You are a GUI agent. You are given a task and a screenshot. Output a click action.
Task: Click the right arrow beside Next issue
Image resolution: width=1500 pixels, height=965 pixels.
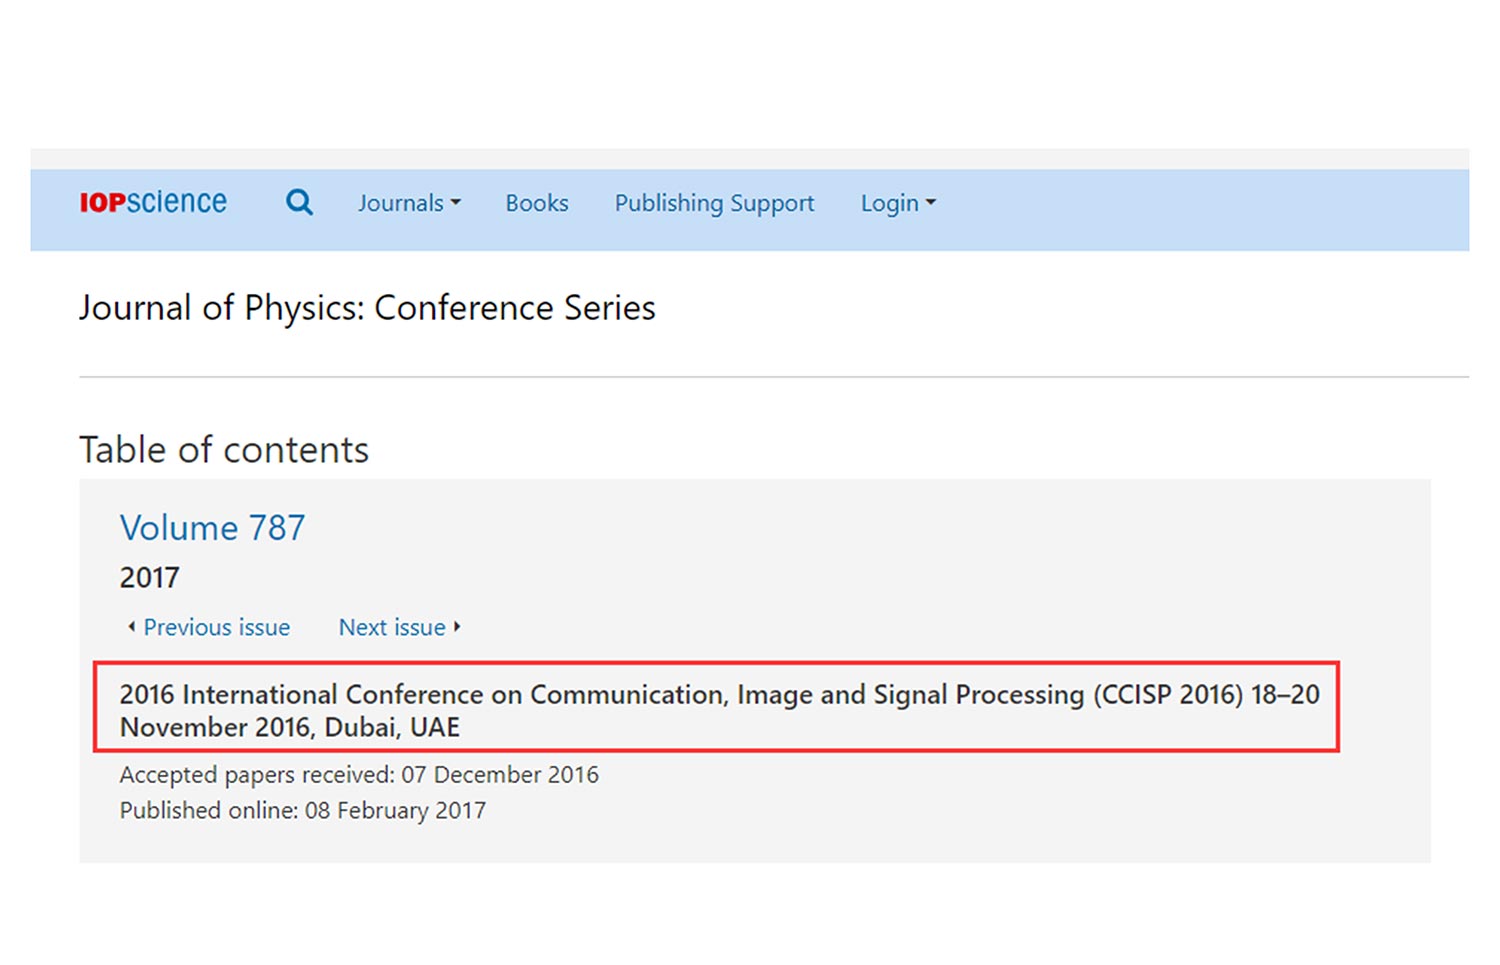pos(457,627)
